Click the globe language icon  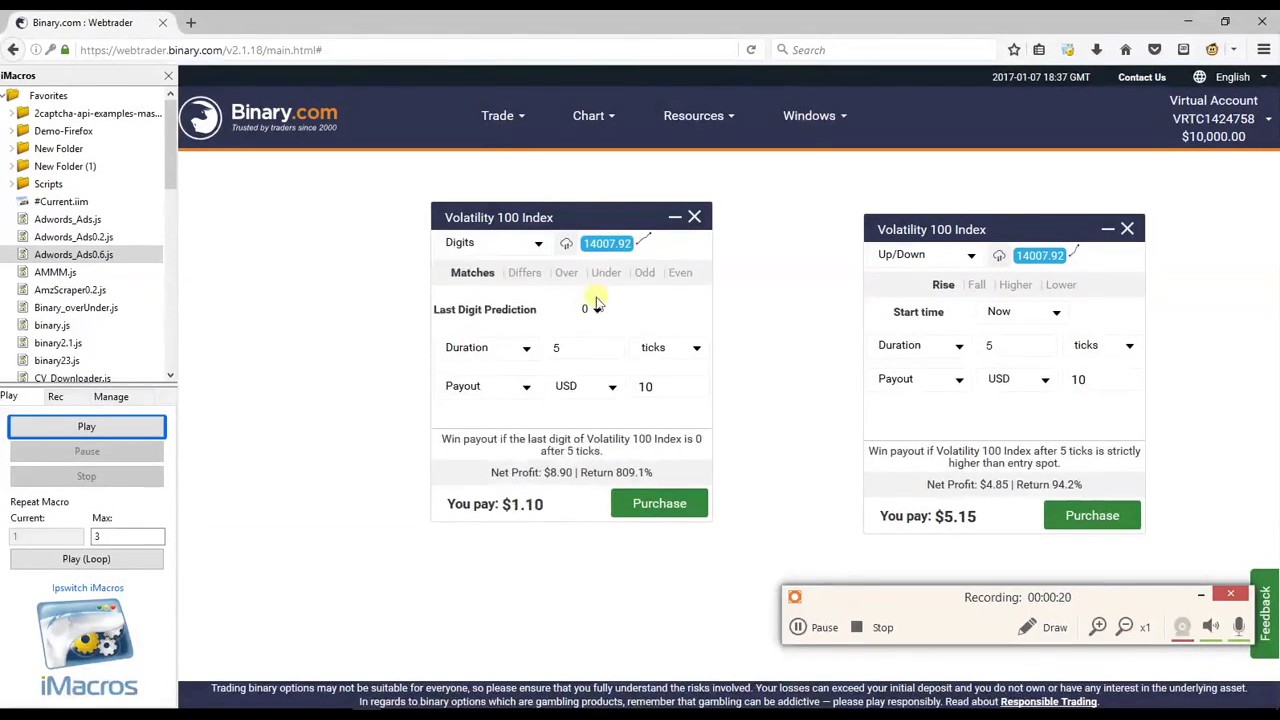point(1199,77)
